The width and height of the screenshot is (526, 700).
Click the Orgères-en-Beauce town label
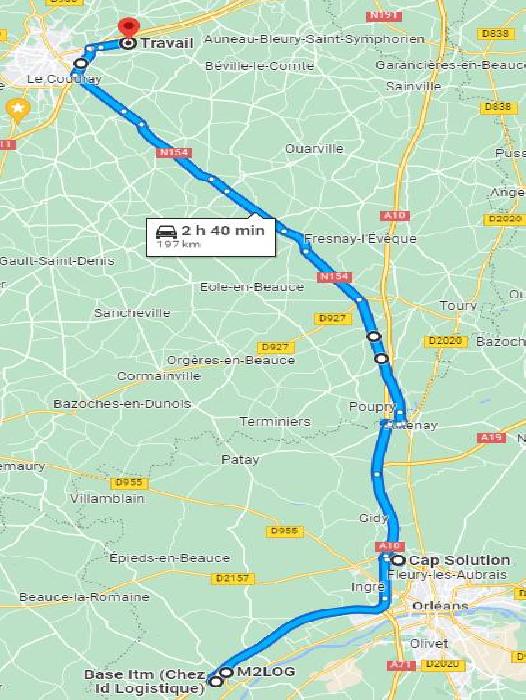click(231, 360)
